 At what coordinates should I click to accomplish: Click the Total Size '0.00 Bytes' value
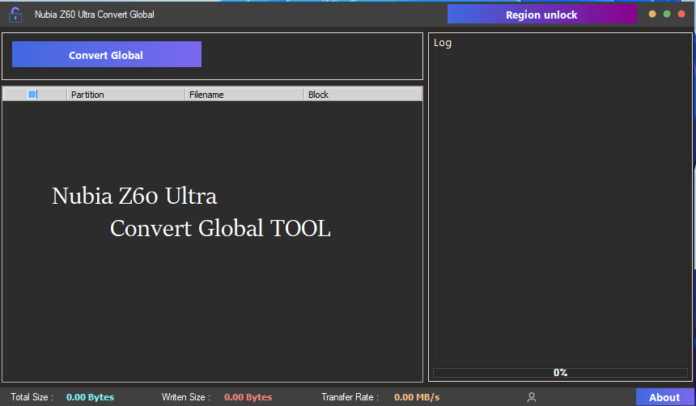90,397
